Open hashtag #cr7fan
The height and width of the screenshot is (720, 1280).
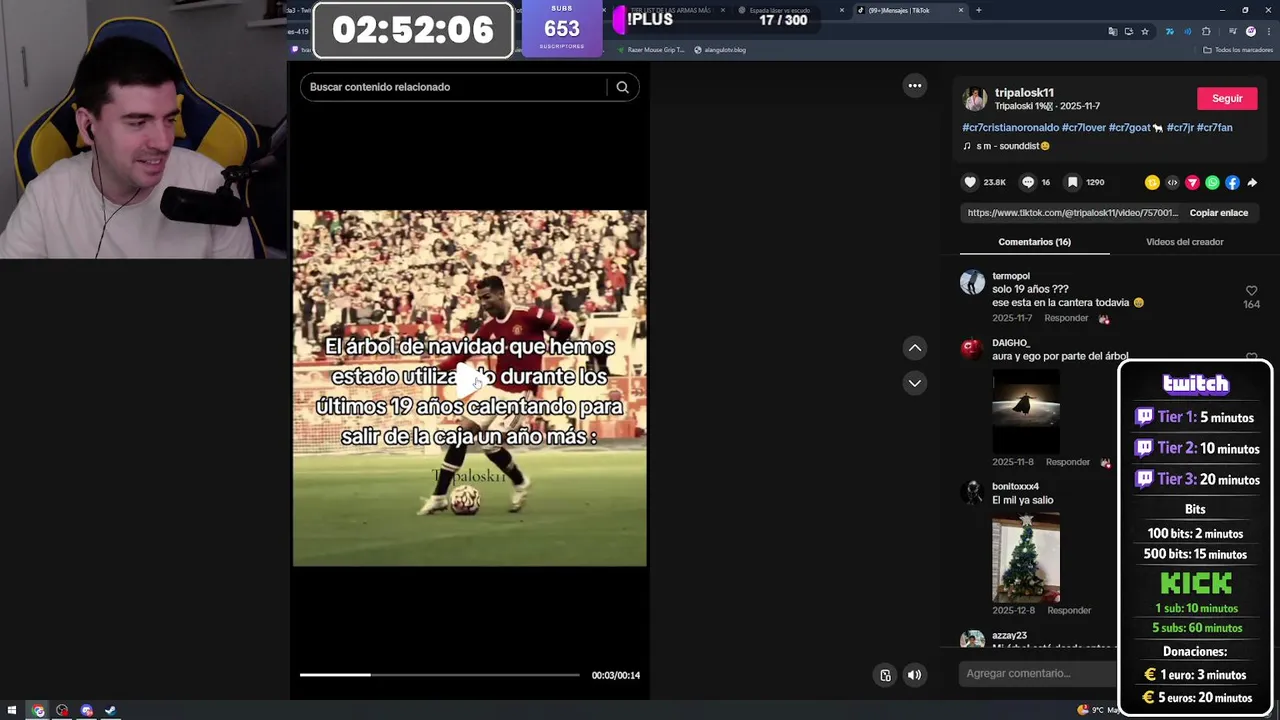point(1214,128)
